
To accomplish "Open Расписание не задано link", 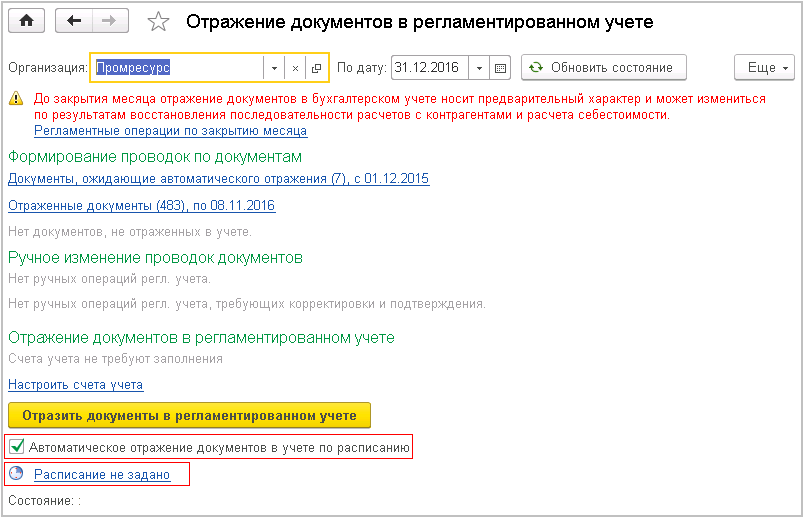I will [102, 474].
